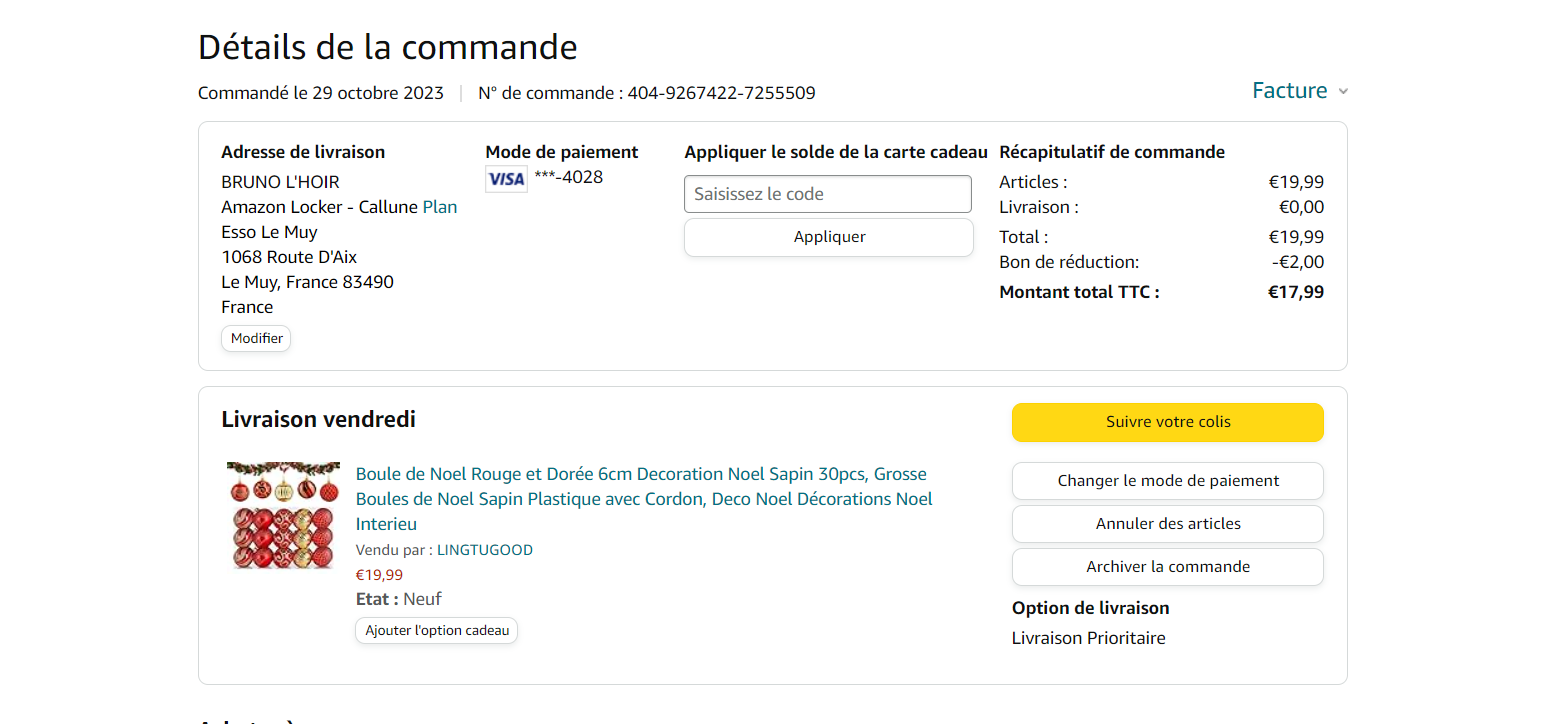Click the Livraison vendredi heading

click(318, 419)
